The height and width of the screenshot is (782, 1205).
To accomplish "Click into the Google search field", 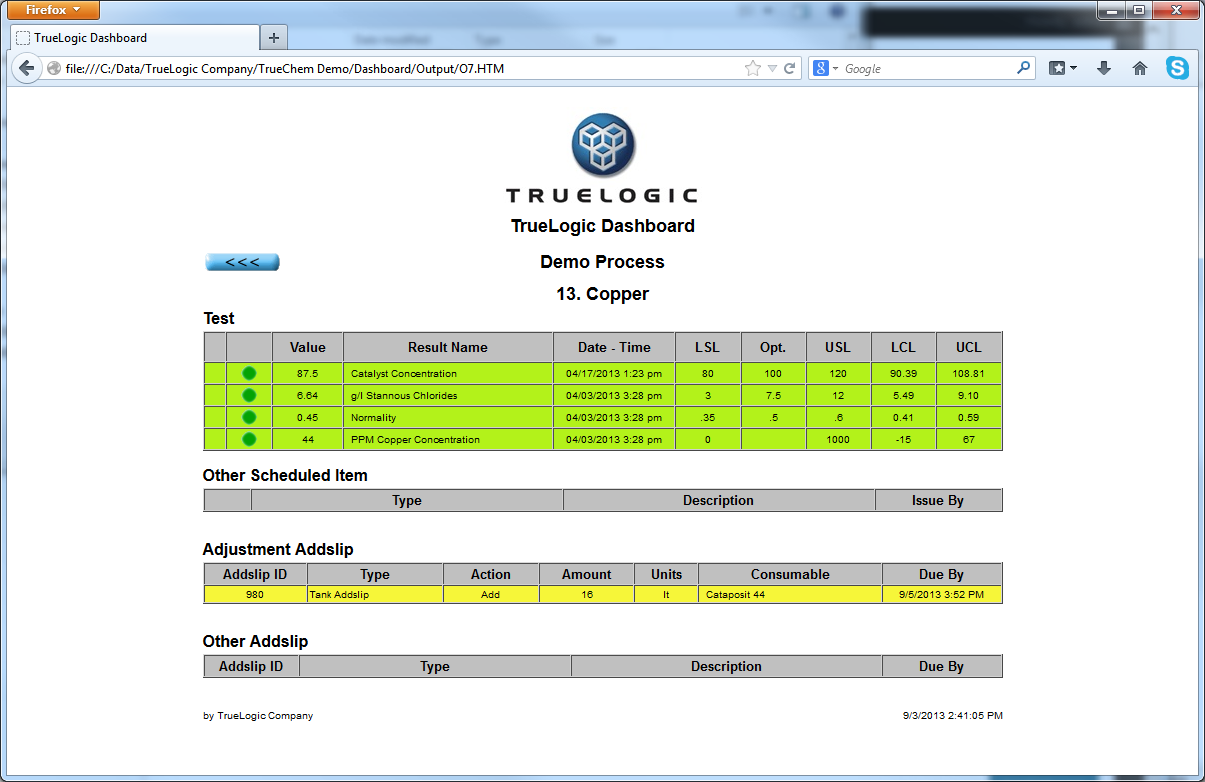I will coord(925,69).
